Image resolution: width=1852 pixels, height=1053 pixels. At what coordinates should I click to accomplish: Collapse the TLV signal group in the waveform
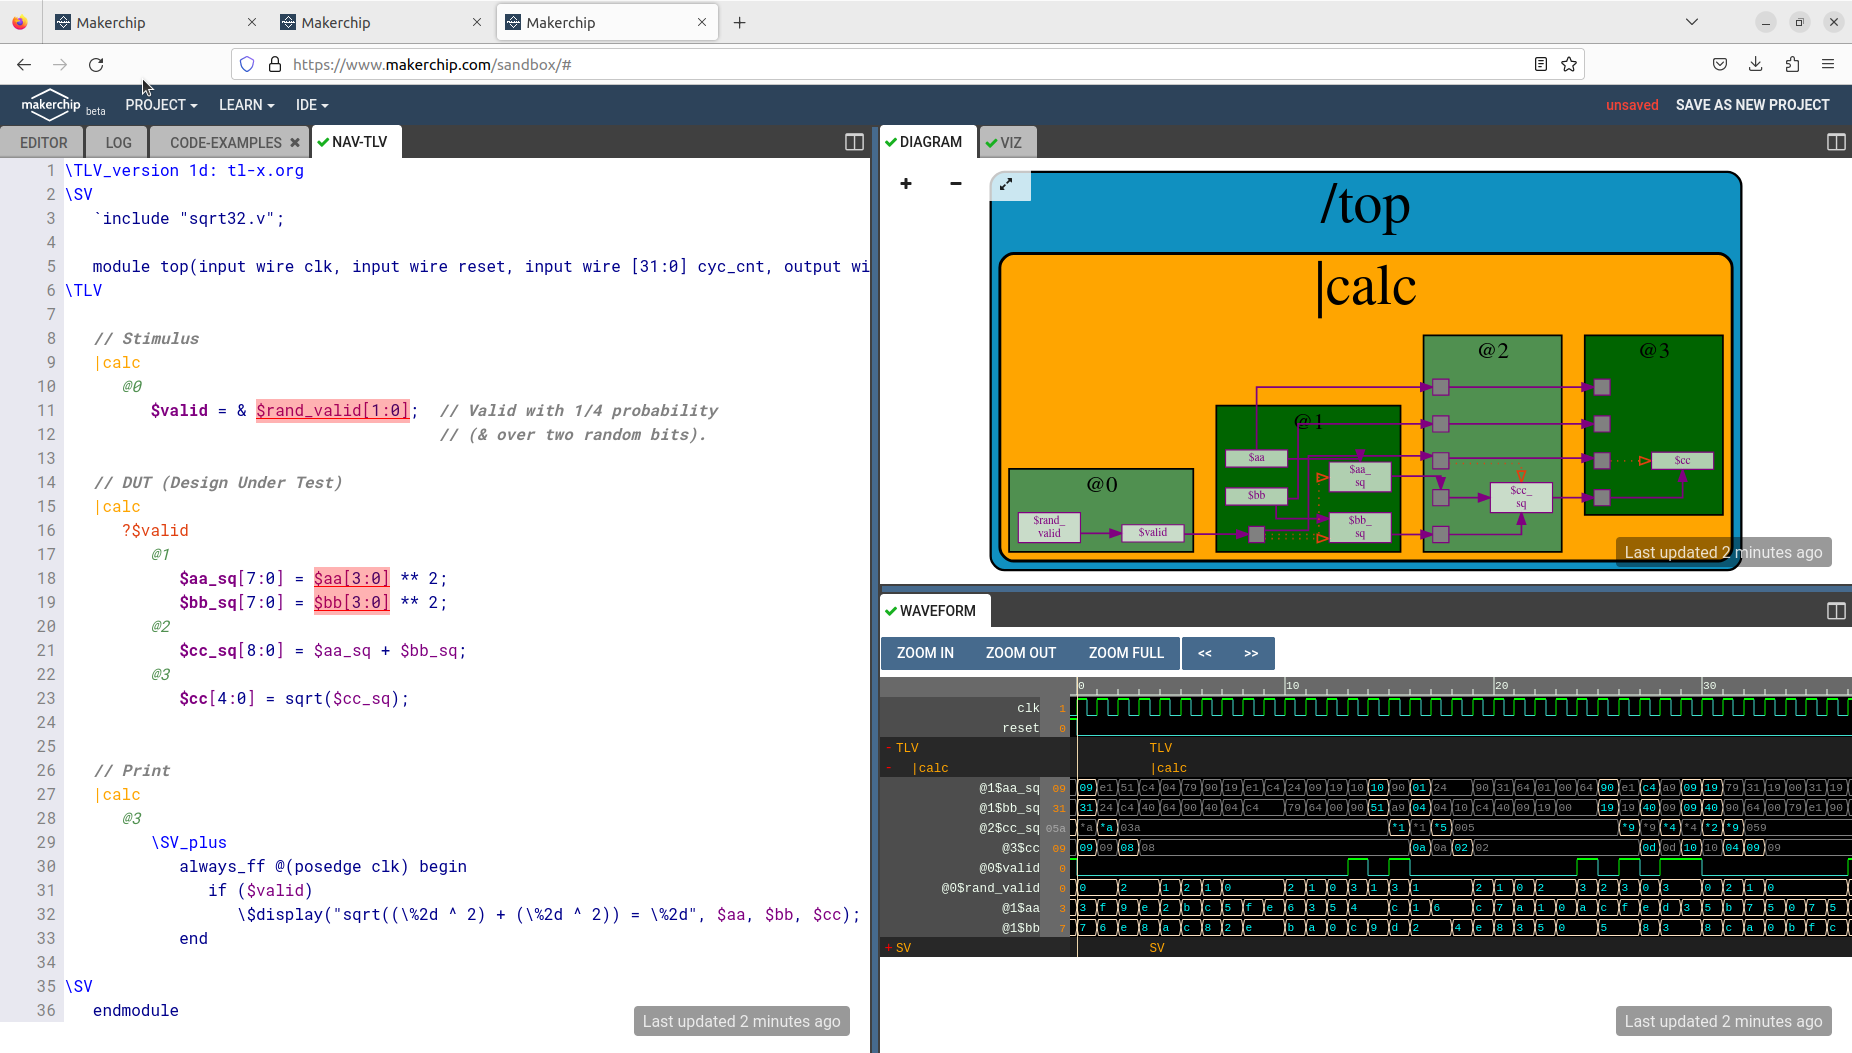[888, 747]
